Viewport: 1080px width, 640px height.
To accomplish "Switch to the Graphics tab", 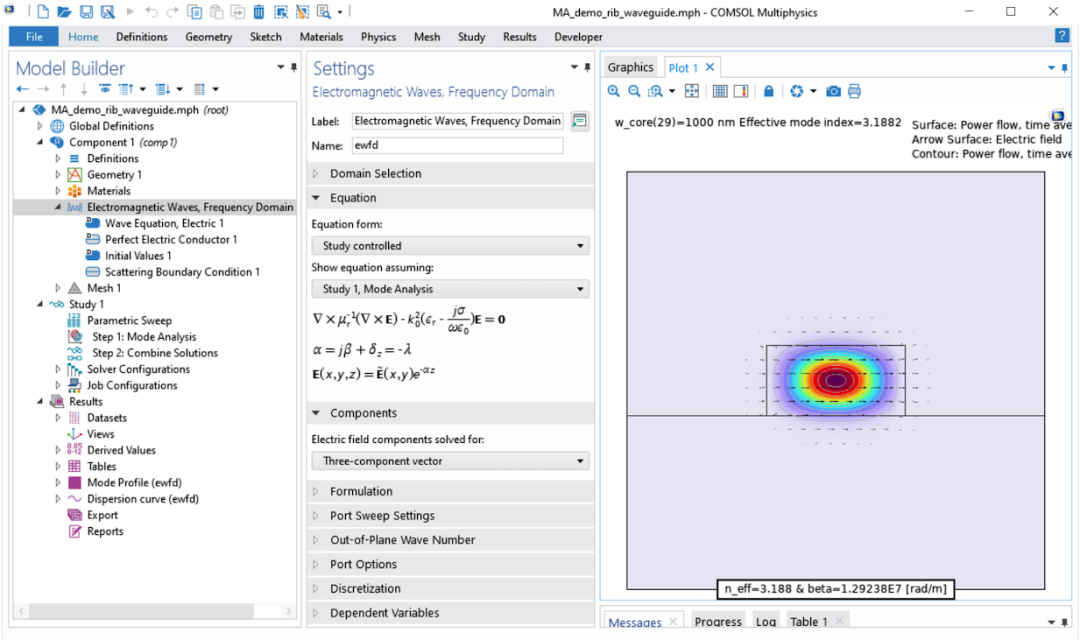I will (630, 68).
